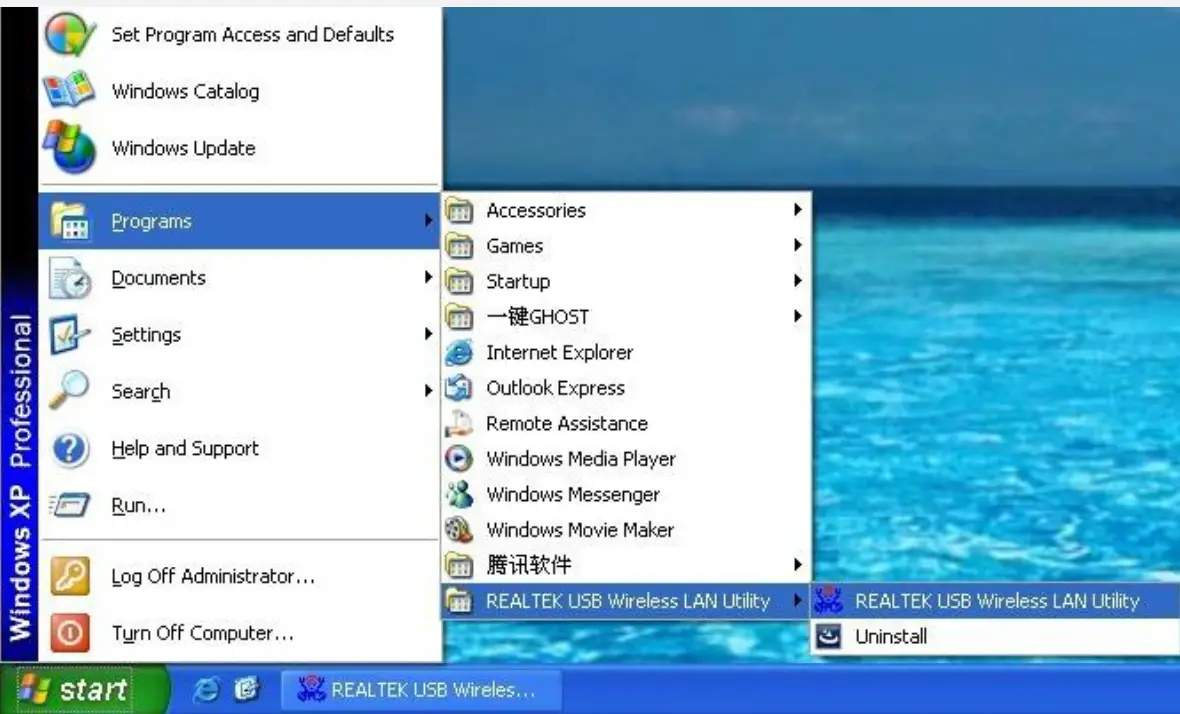Image resolution: width=1180 pixels, height=714 pixels.
Task: Select Set Program Access and Defaults
Action: coord(239,35)
